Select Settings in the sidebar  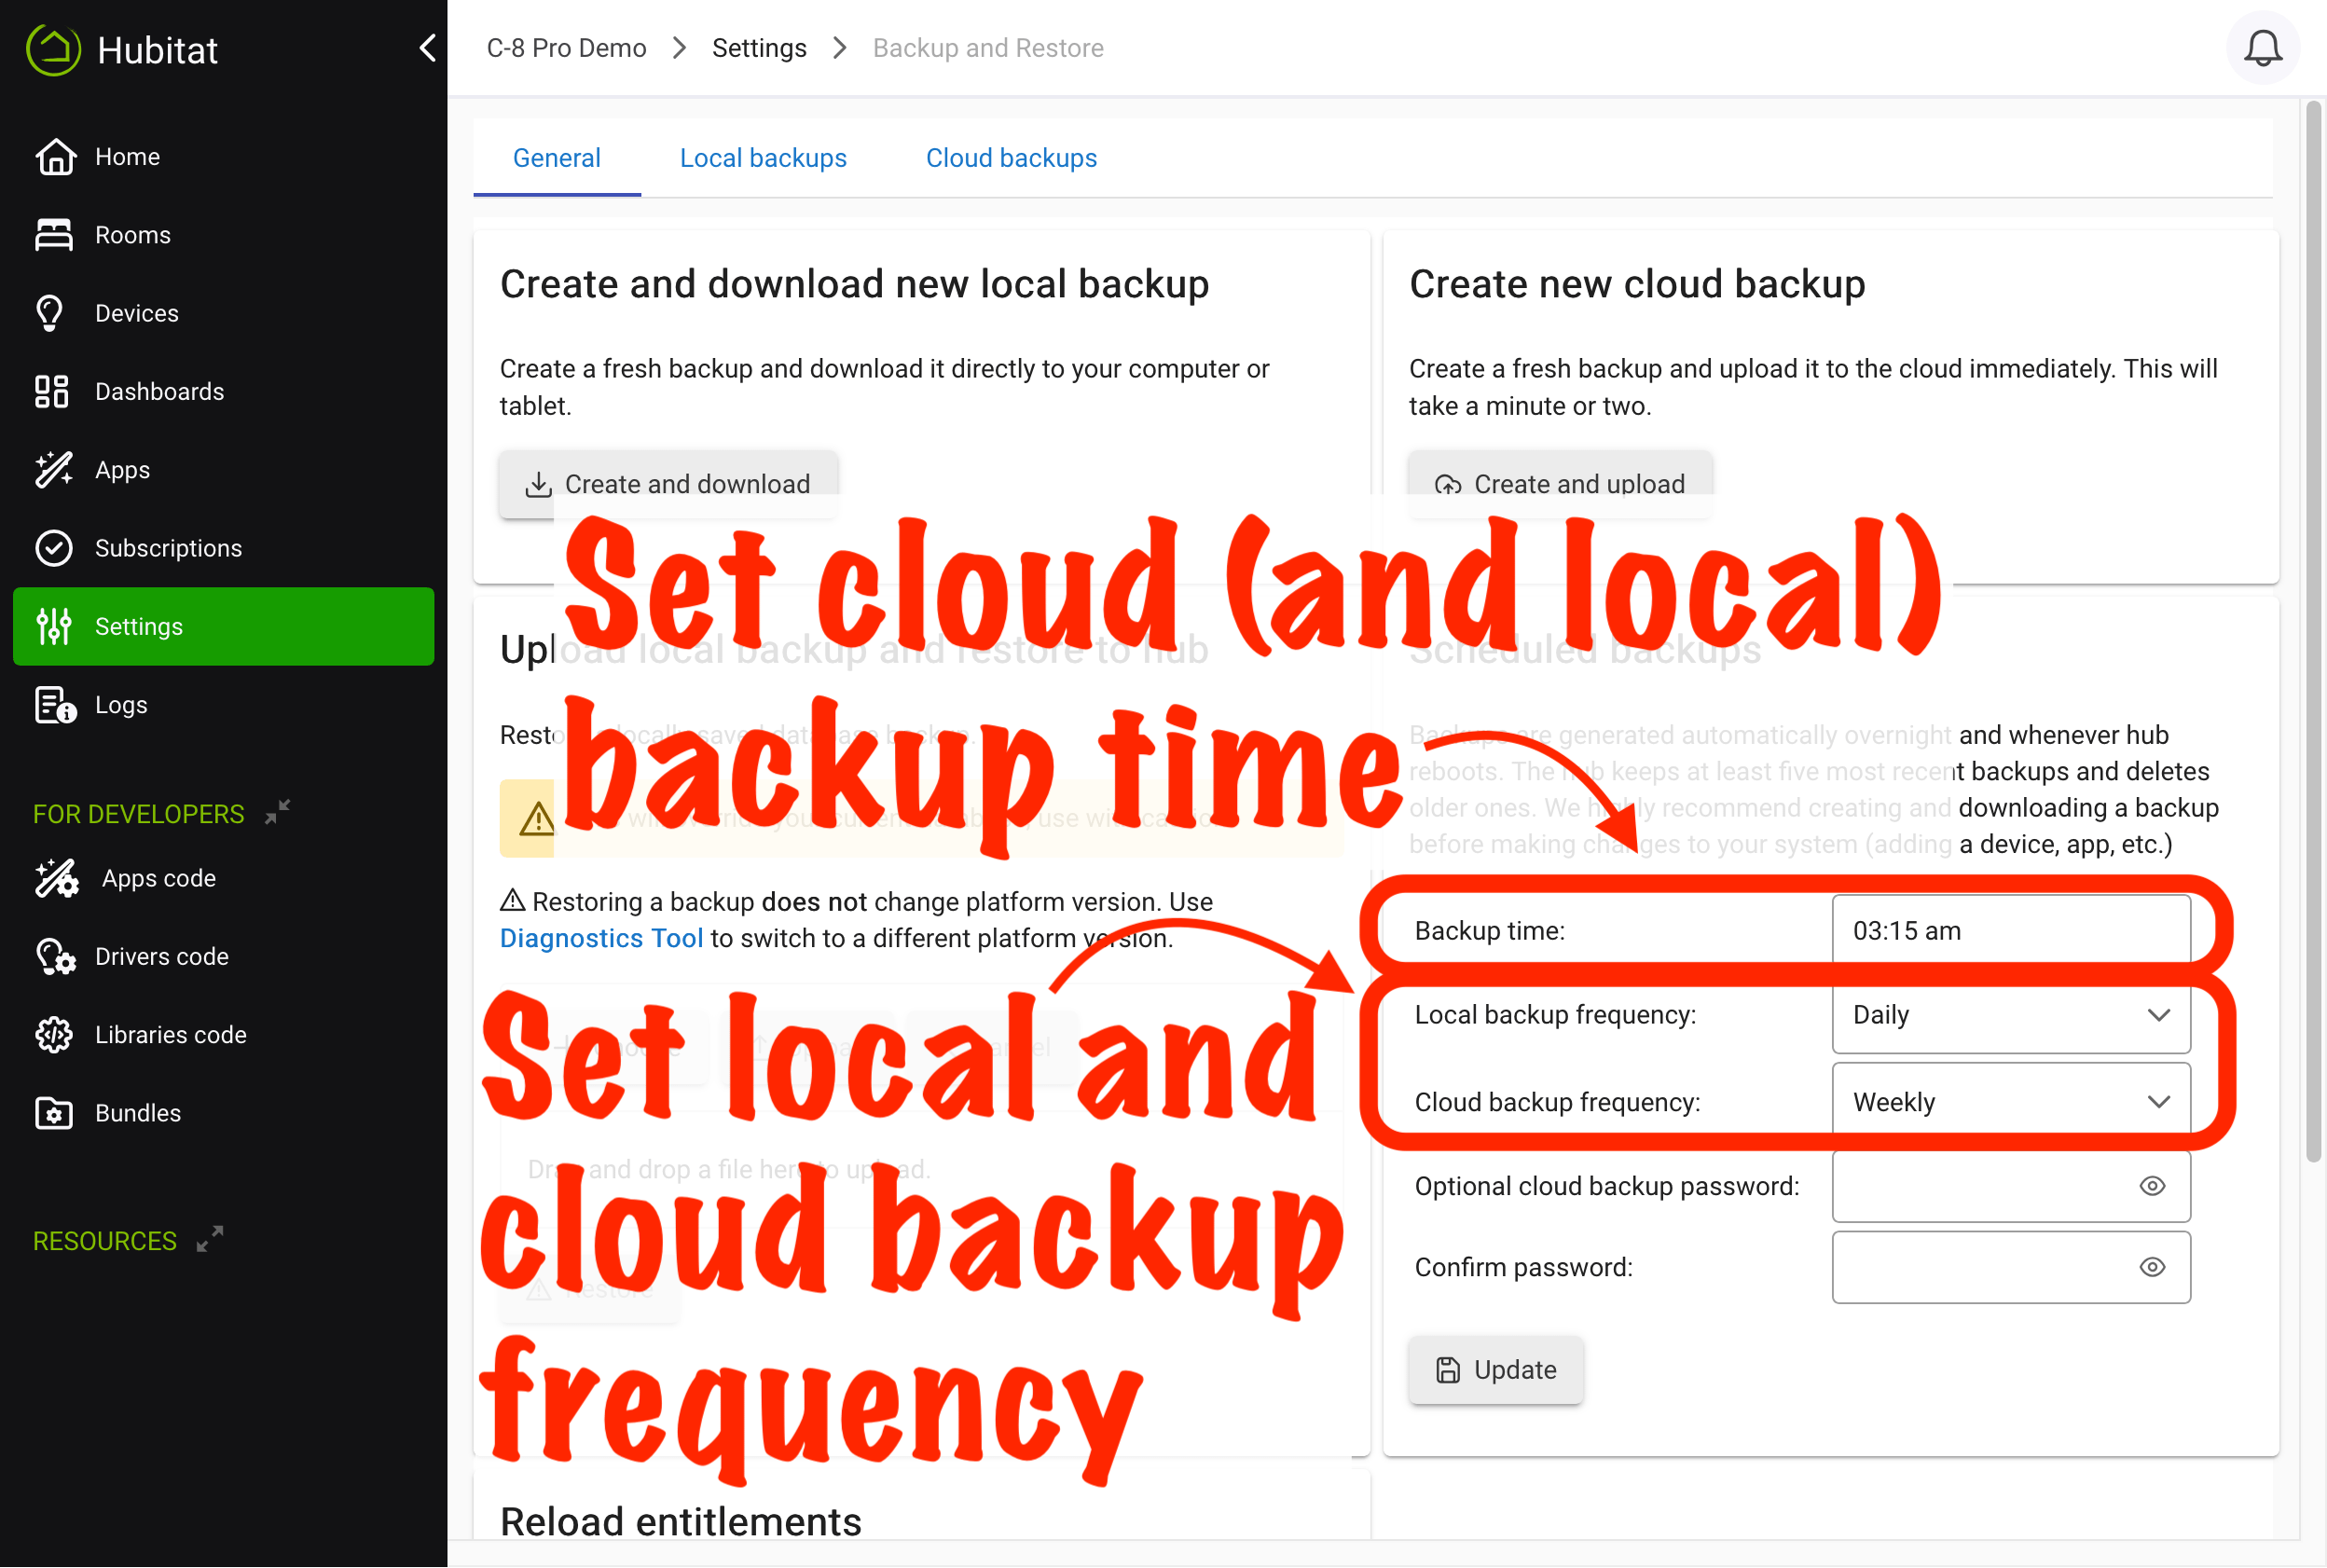click(223, 626)
